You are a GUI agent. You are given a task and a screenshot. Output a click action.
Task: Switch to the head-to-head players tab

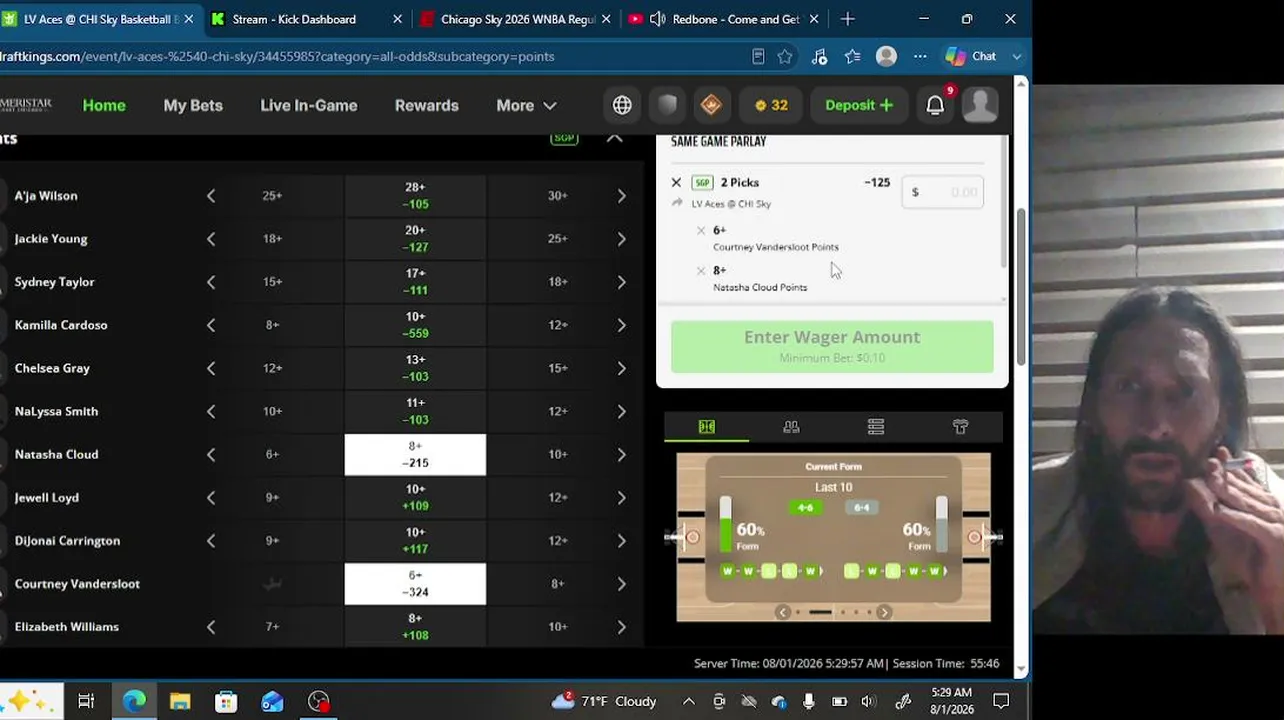coord(791,427)
